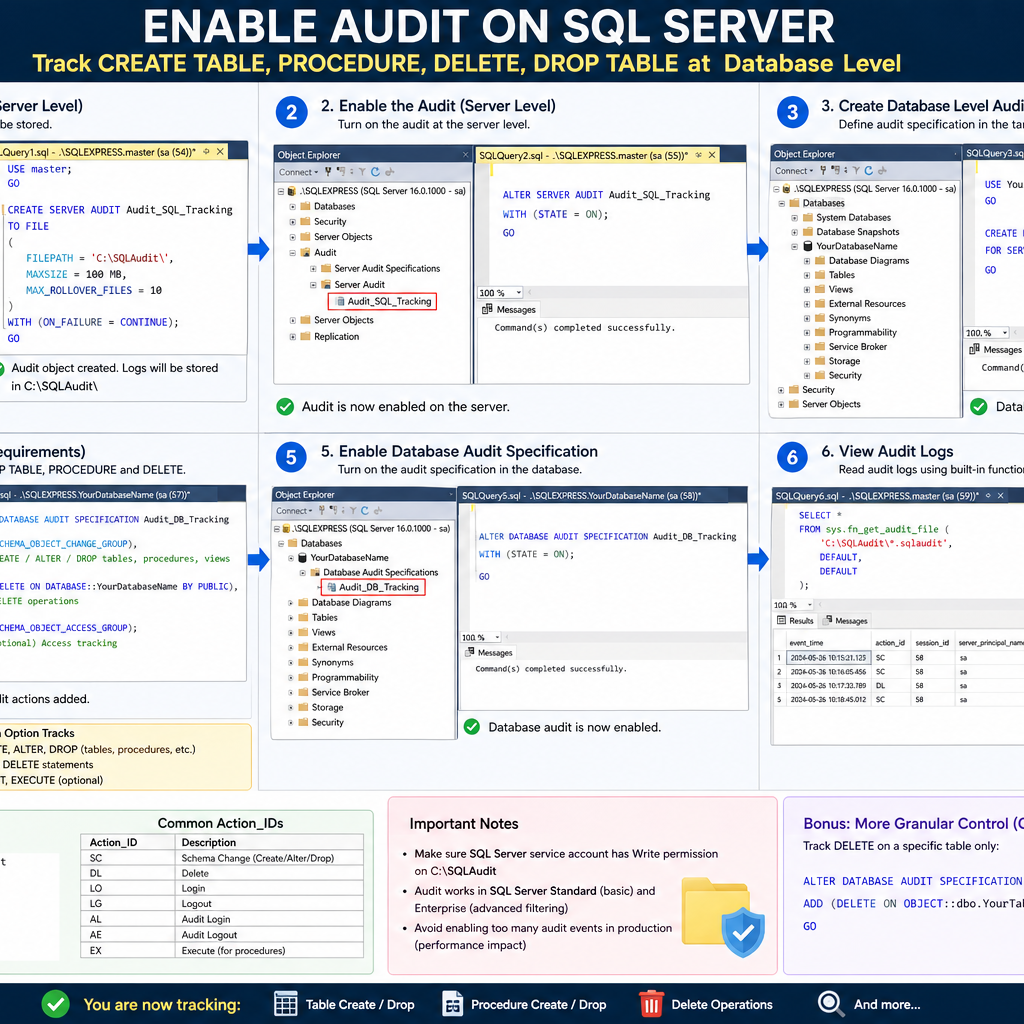Image resolution: width=1024 pixels, height=1024 pixels.
Task: Expand the Server Audit Specifications node
Action: pos(313,268)
